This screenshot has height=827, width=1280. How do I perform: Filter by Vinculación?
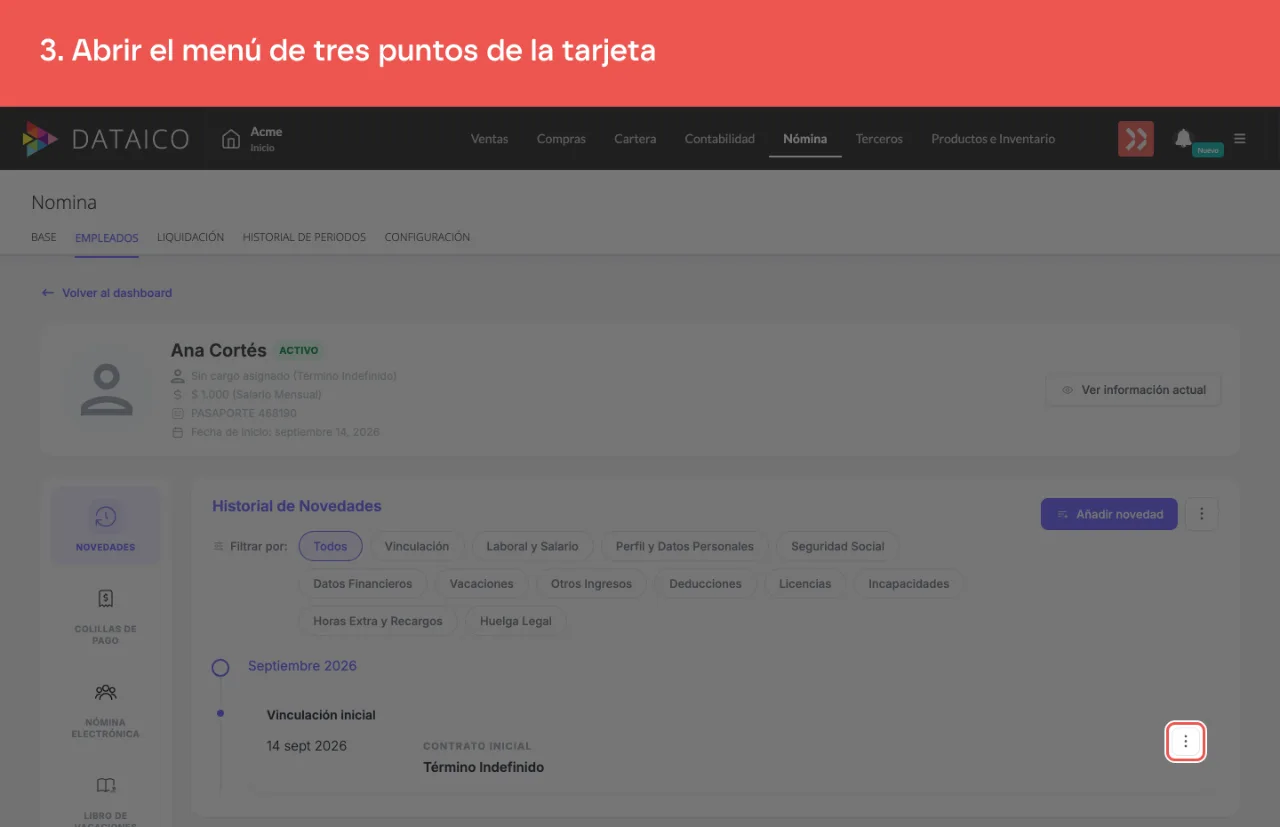pos(417,546)
